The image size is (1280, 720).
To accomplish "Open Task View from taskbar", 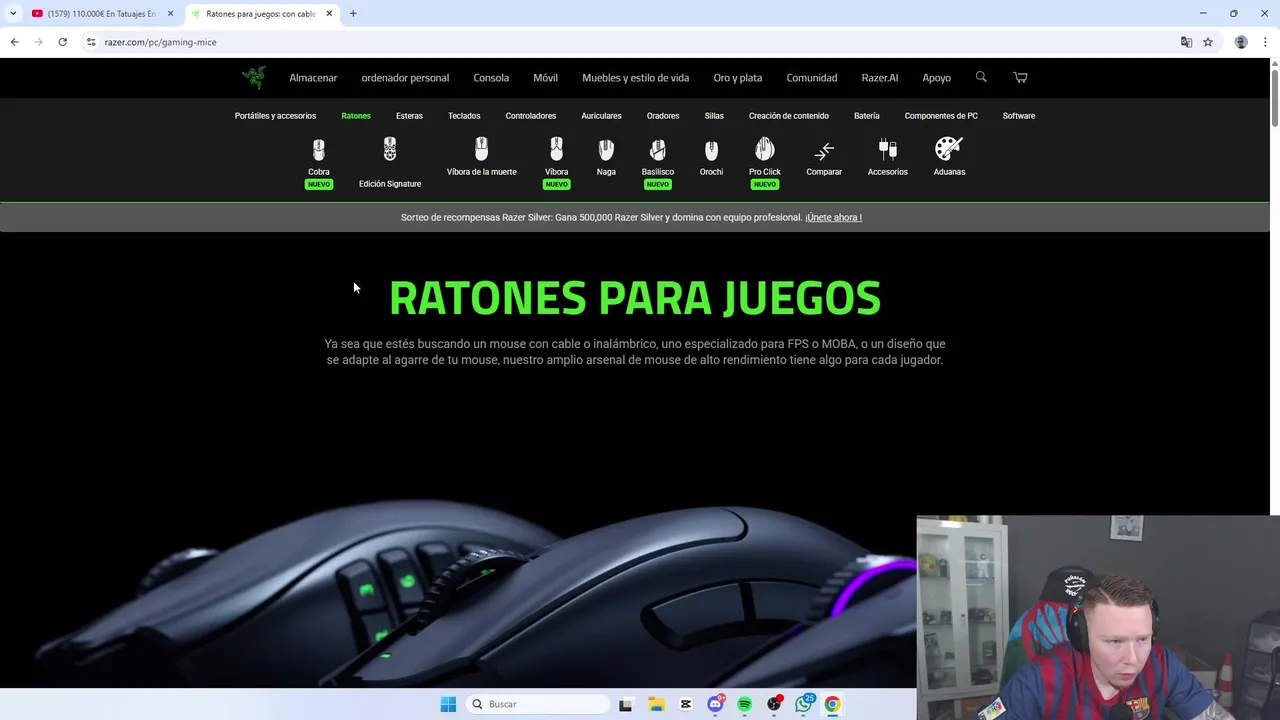I will [626, 704].
